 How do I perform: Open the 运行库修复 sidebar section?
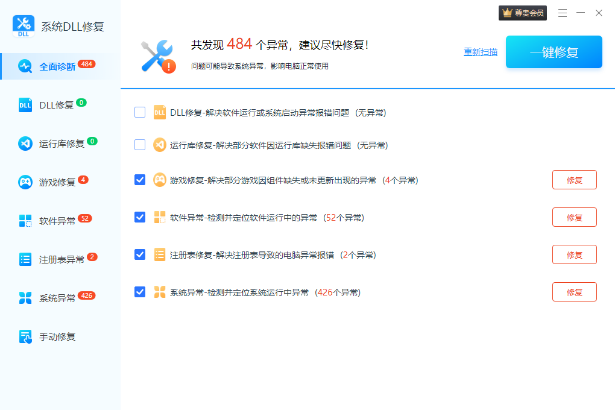pyautogui.click(x=60, y=144)
